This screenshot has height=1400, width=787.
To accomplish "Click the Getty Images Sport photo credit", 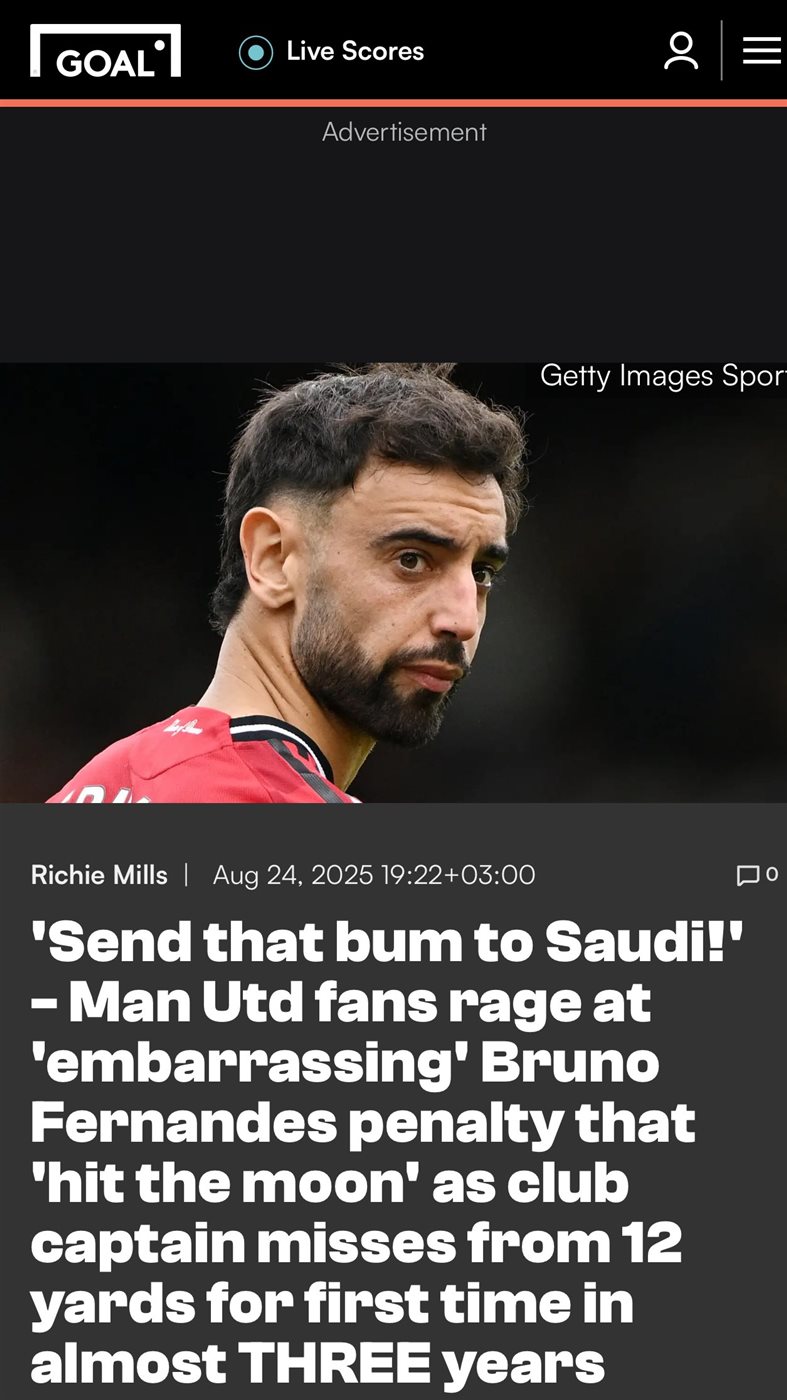I will click(x=663, y=376).
